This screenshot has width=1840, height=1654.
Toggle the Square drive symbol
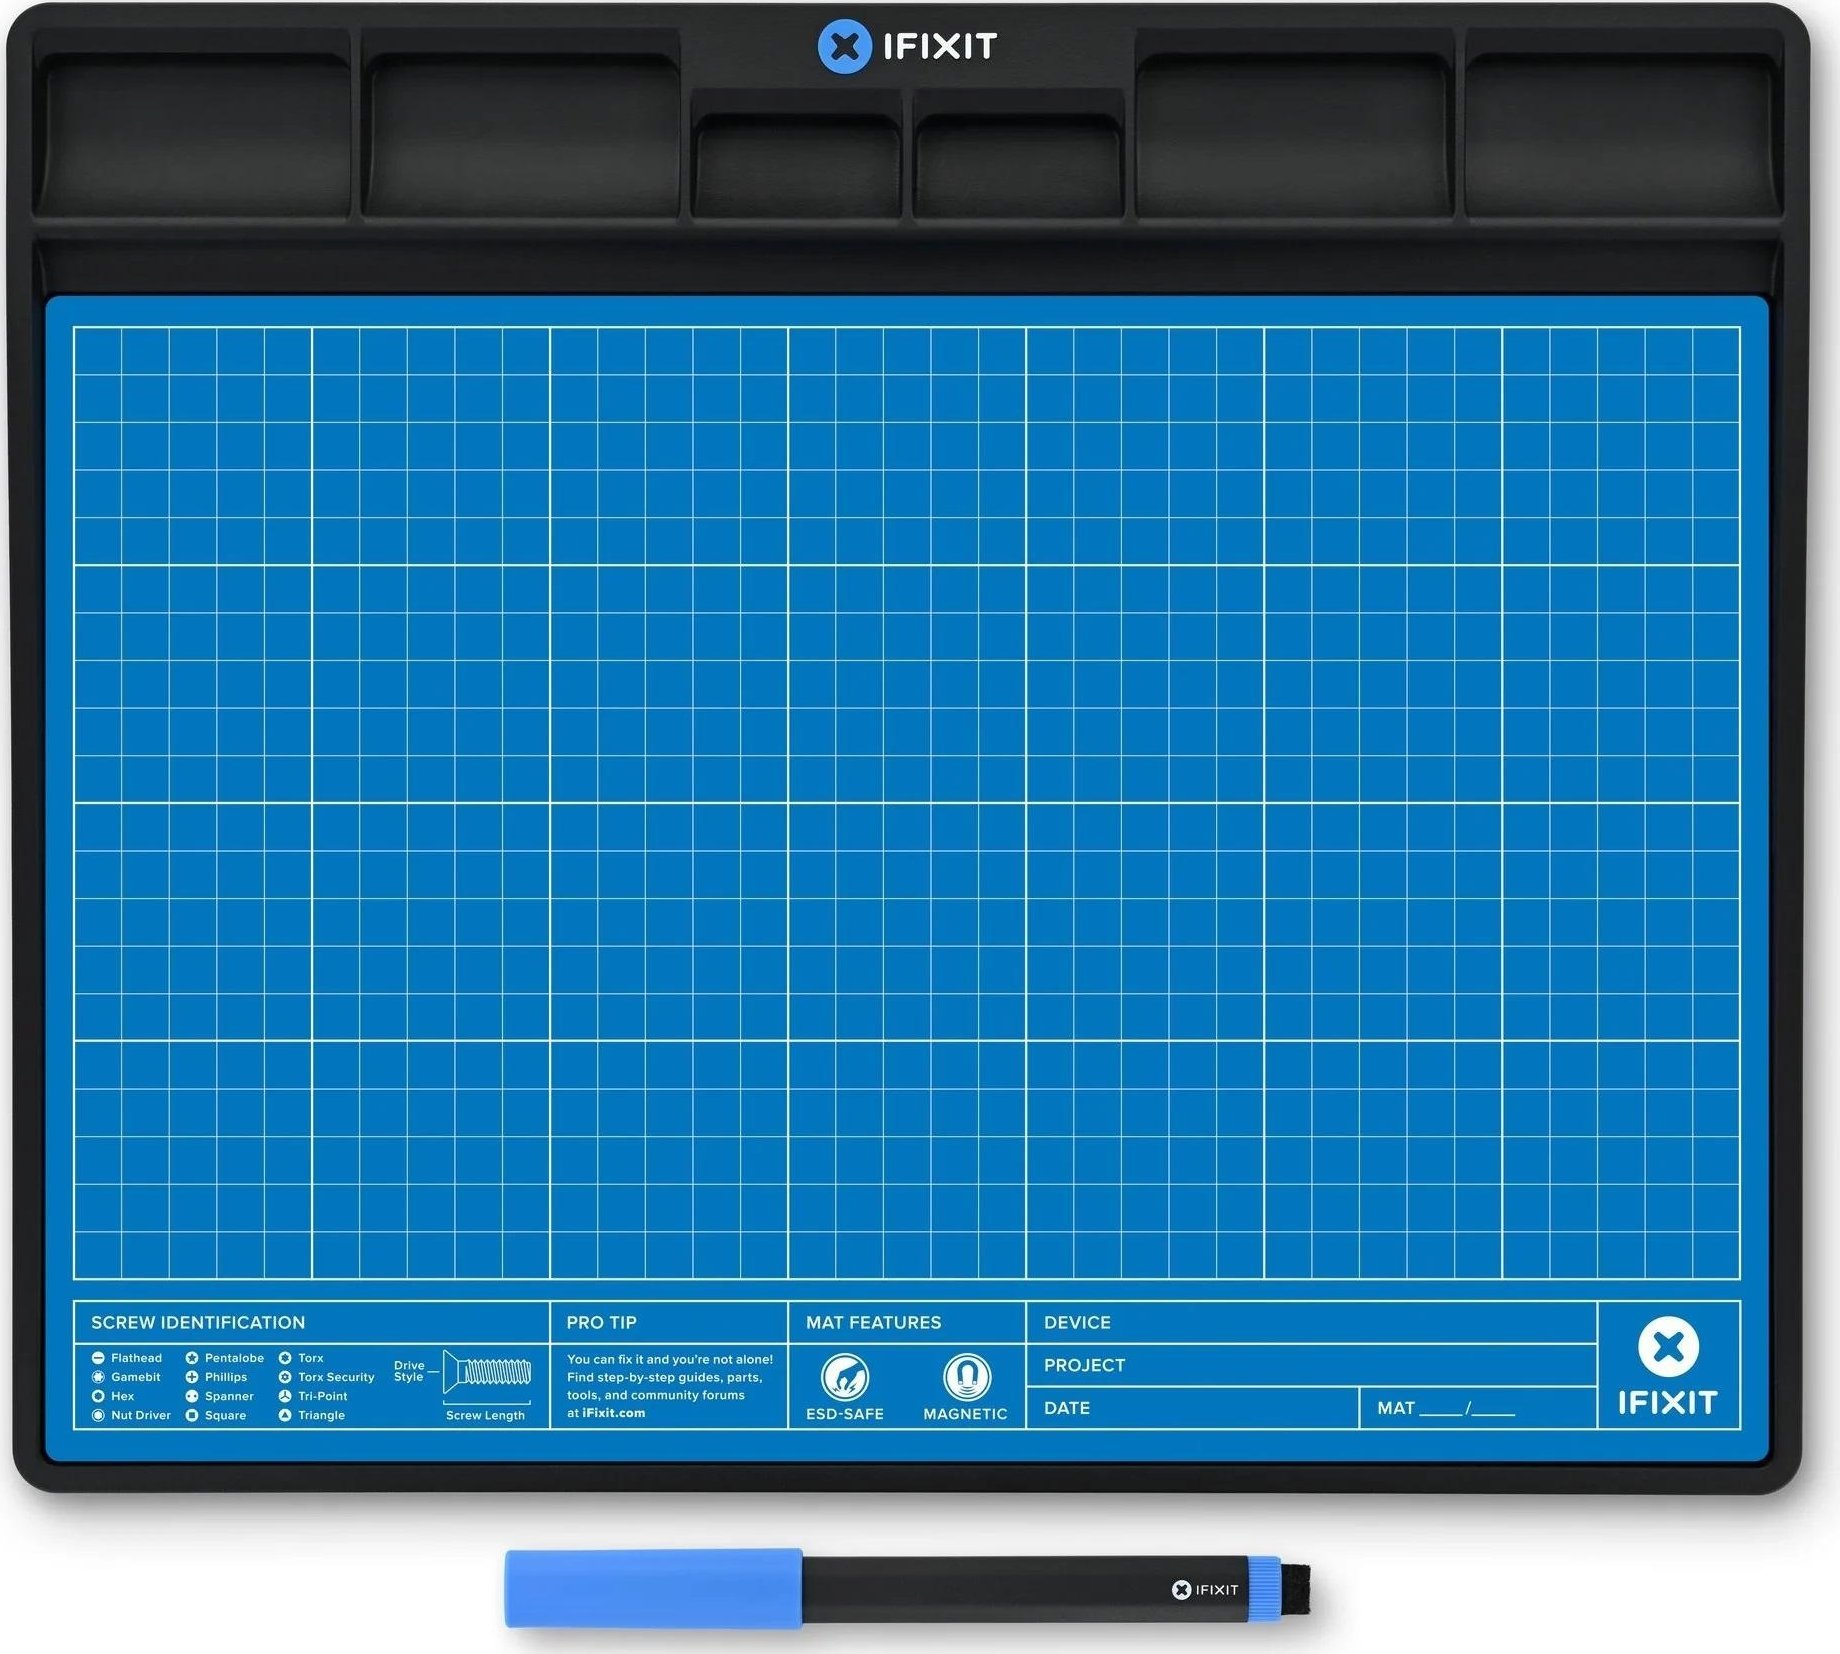193,1415
